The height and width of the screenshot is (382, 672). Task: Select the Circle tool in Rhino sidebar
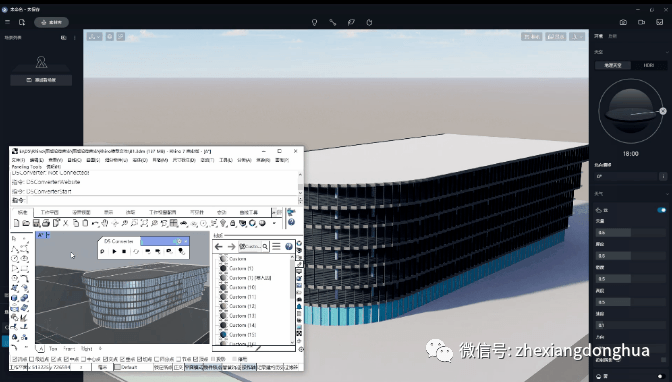(15, 259)
